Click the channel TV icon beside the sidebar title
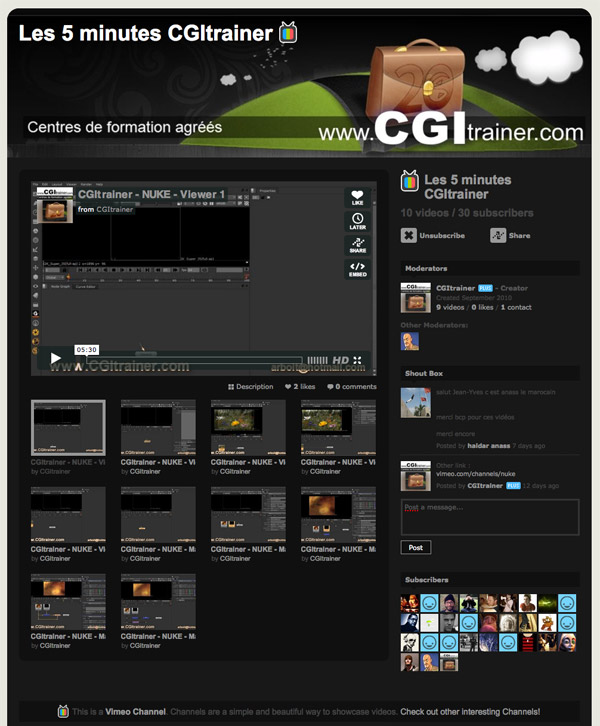The image size is (600, 726). tap(410, 181)
